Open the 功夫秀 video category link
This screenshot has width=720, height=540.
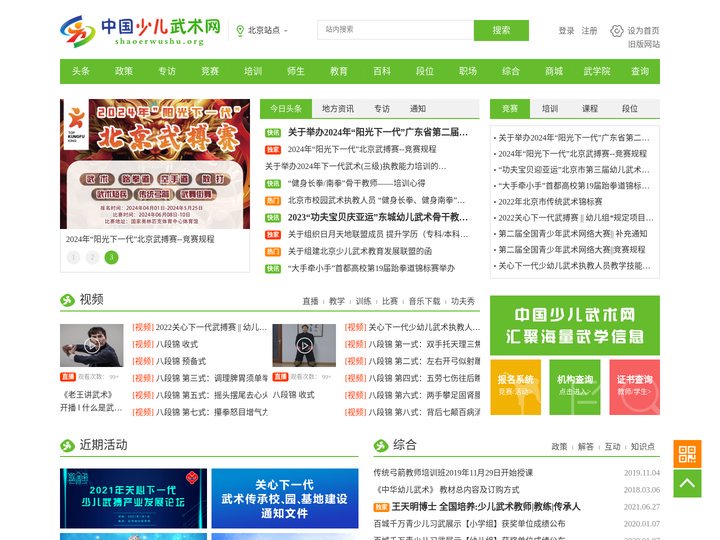tap(462, 301)
